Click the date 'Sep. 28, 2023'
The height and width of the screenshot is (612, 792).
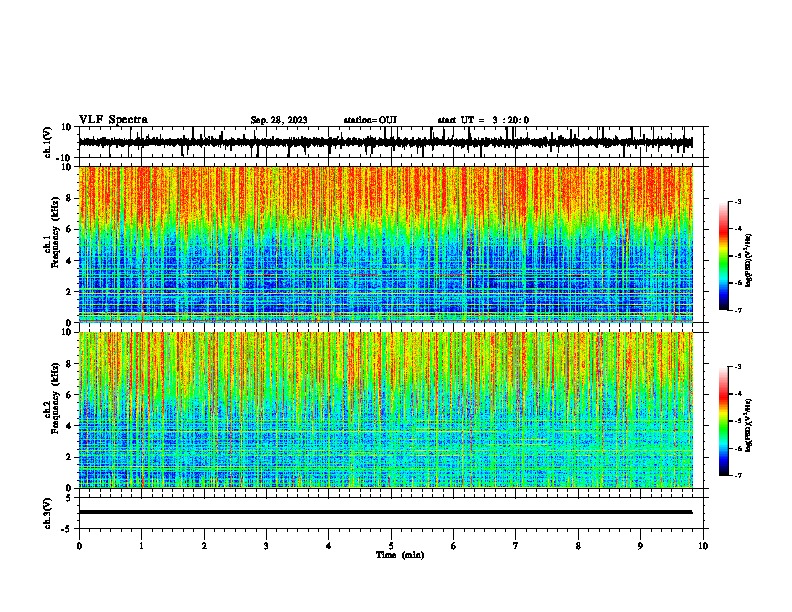(x=279, y=120)
